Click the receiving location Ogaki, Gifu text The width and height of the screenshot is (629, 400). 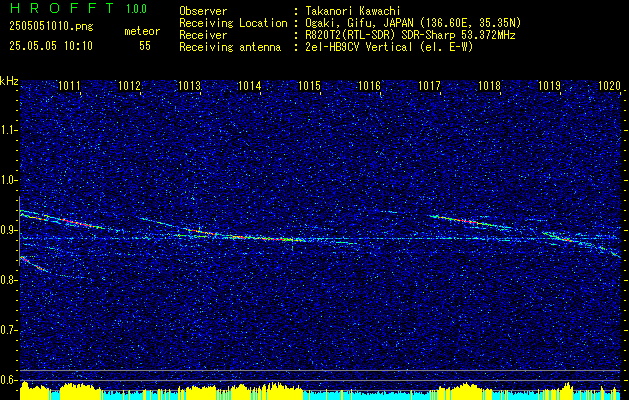coord(413,23)
